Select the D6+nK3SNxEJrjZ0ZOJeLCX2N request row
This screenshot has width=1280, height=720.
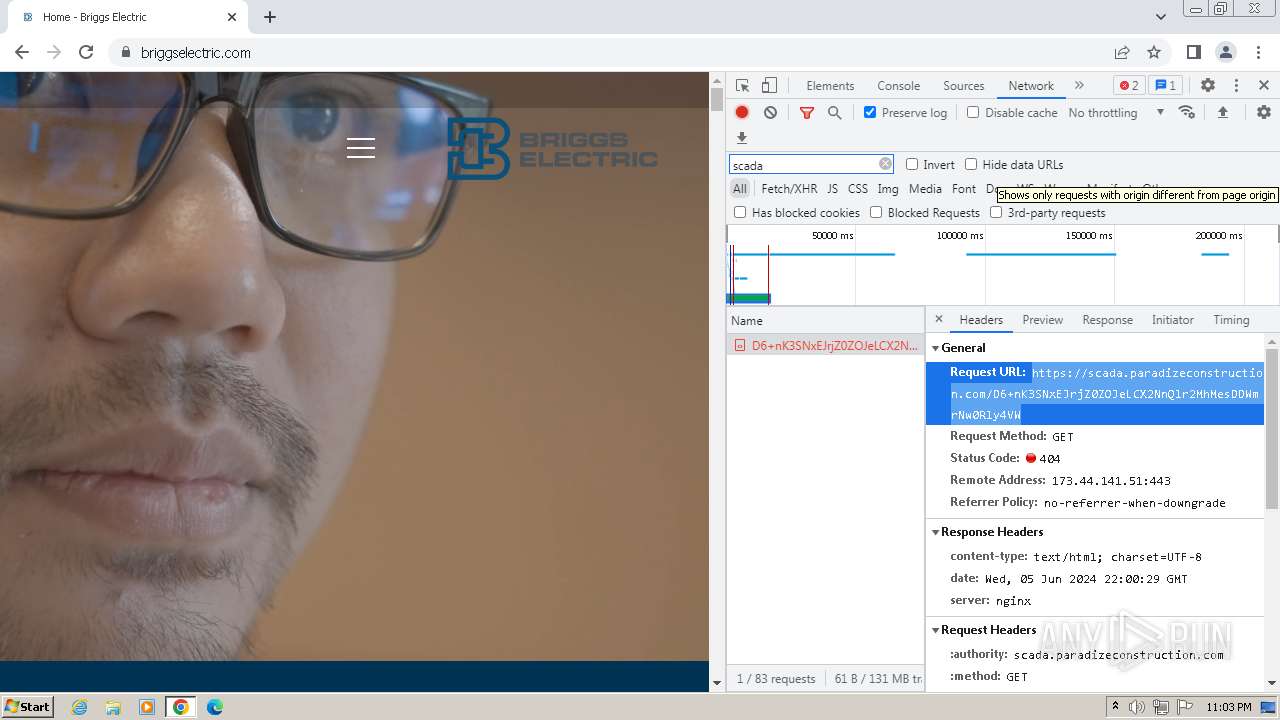point(826,345)
